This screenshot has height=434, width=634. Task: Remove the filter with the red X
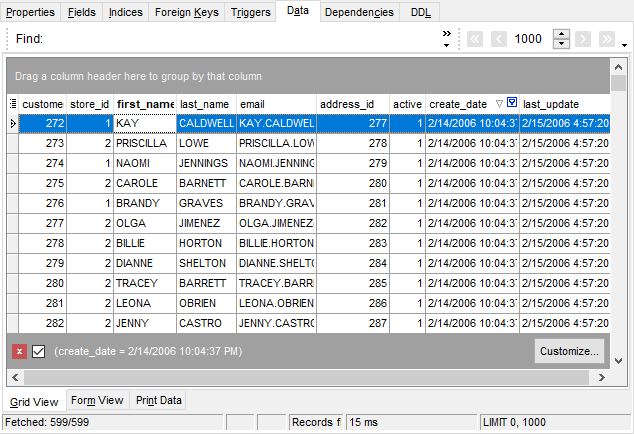click(19, 351)
